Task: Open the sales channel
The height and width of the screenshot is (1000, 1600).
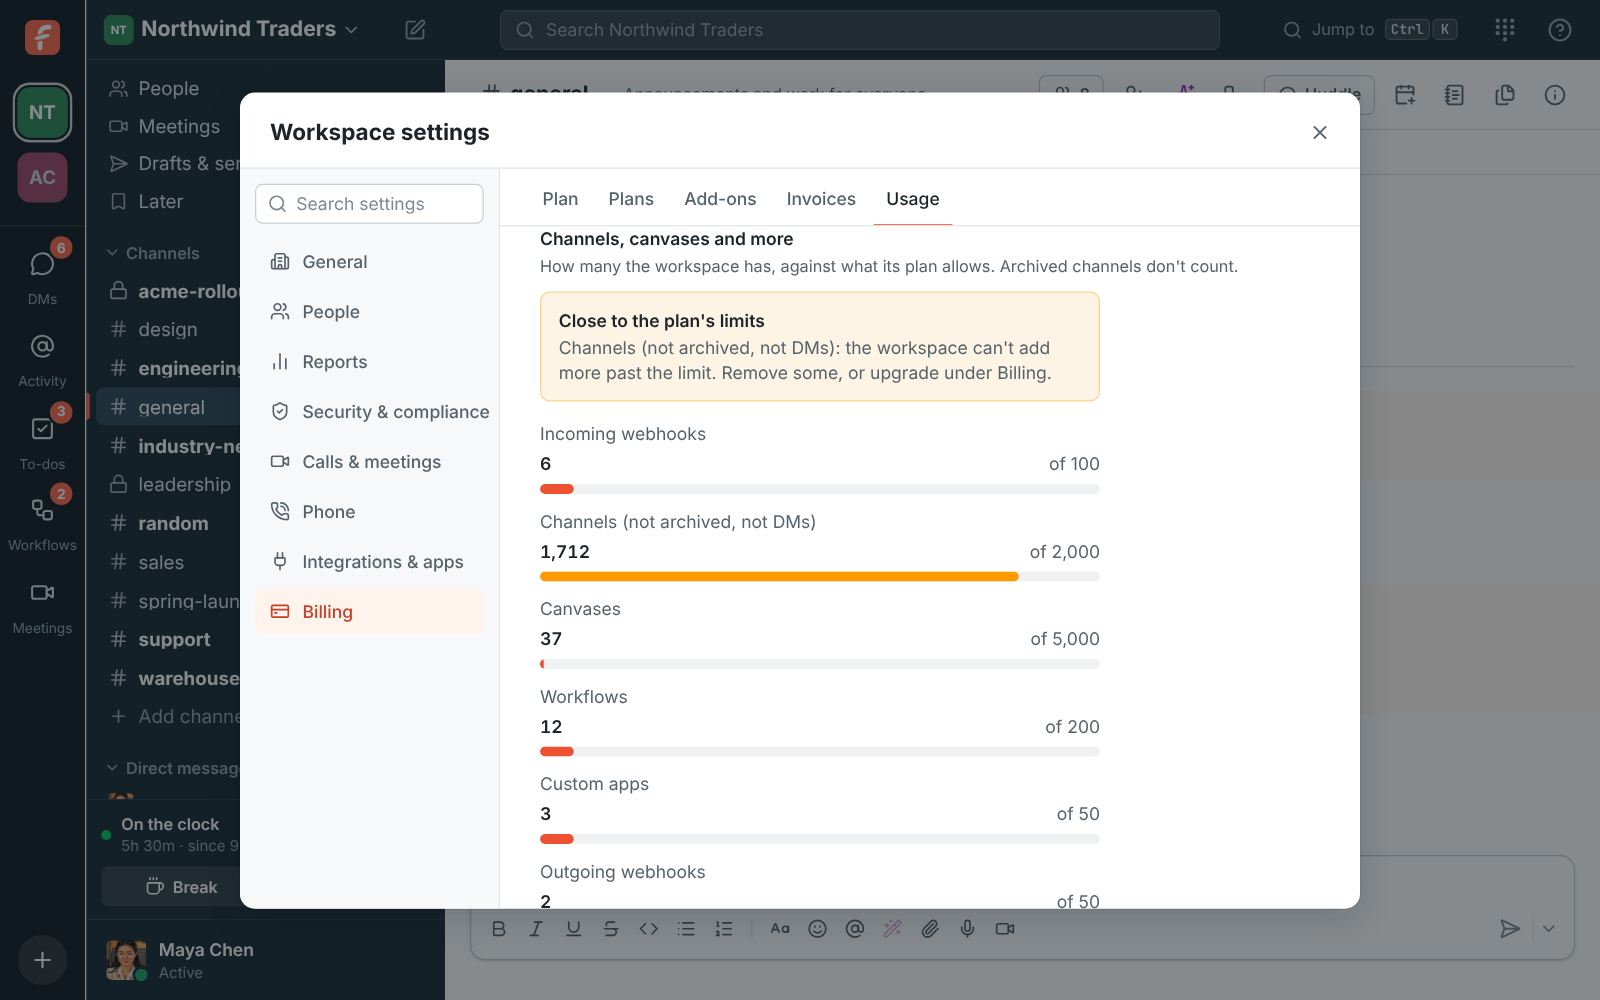Action: point(168,562)
